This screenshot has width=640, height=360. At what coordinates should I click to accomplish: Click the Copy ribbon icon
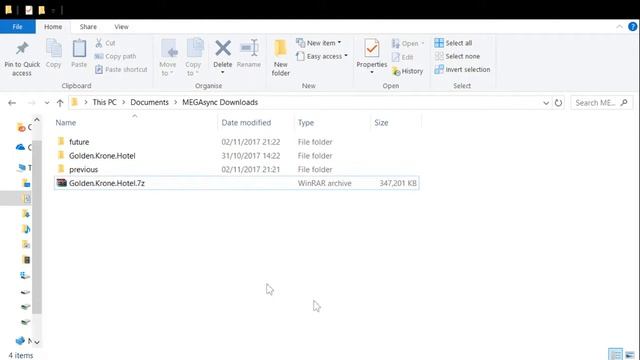[x=53, y=54]
